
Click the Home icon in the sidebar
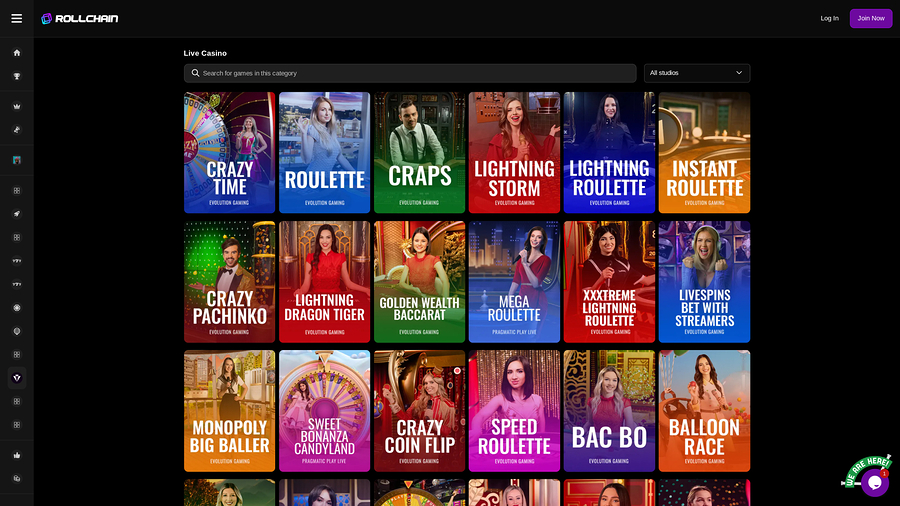click(16, 53)
